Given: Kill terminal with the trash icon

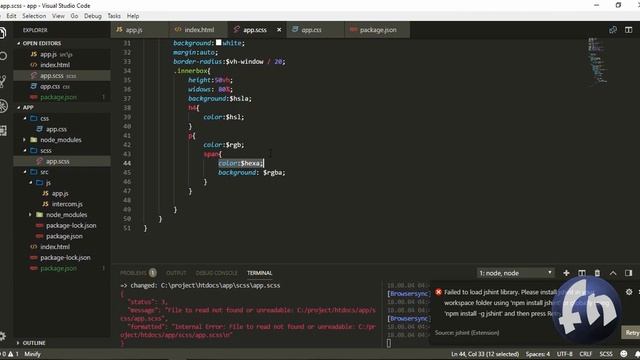Looking at the screenshot, I should pos(597,273).
